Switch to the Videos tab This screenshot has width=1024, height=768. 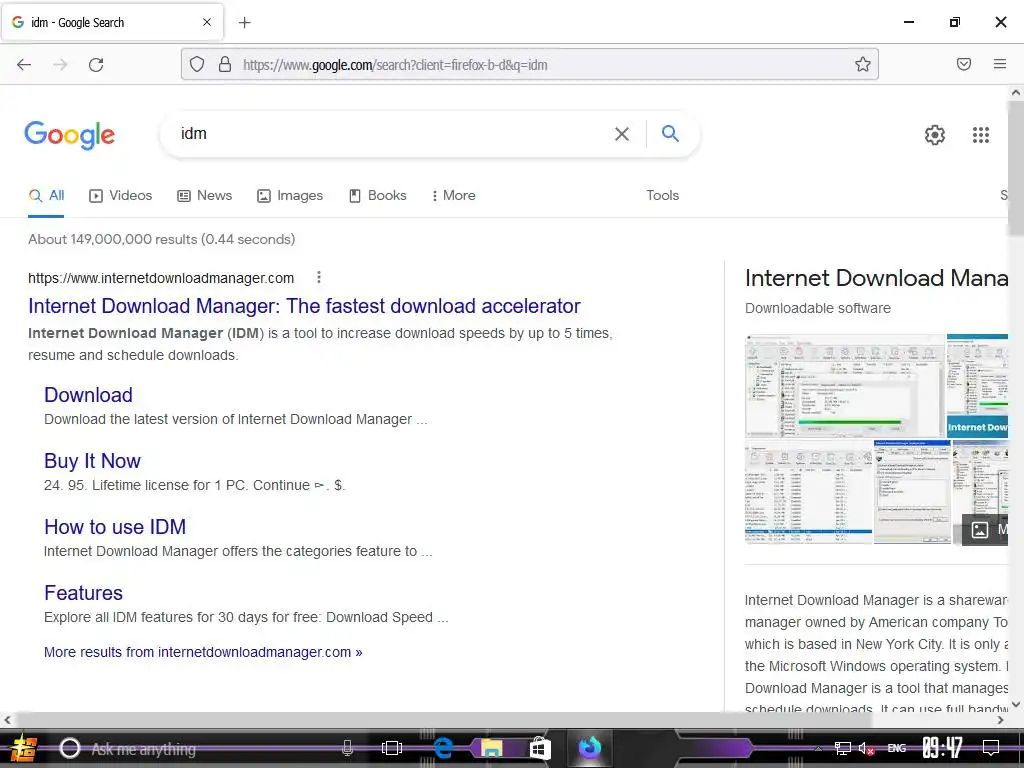click(121, 195)
